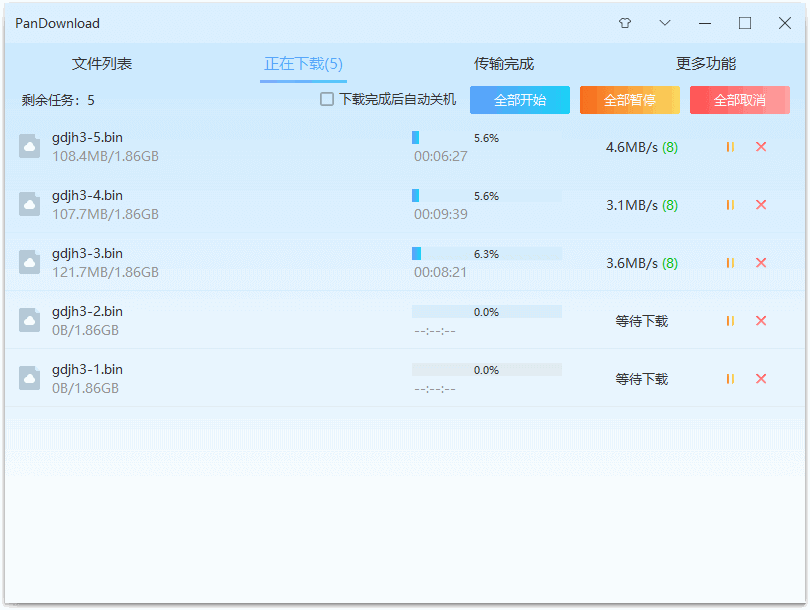This screenshot has height=610, width=810.
Task: Select the gdjh3-4.bin file name
Action: click(88, 195)
